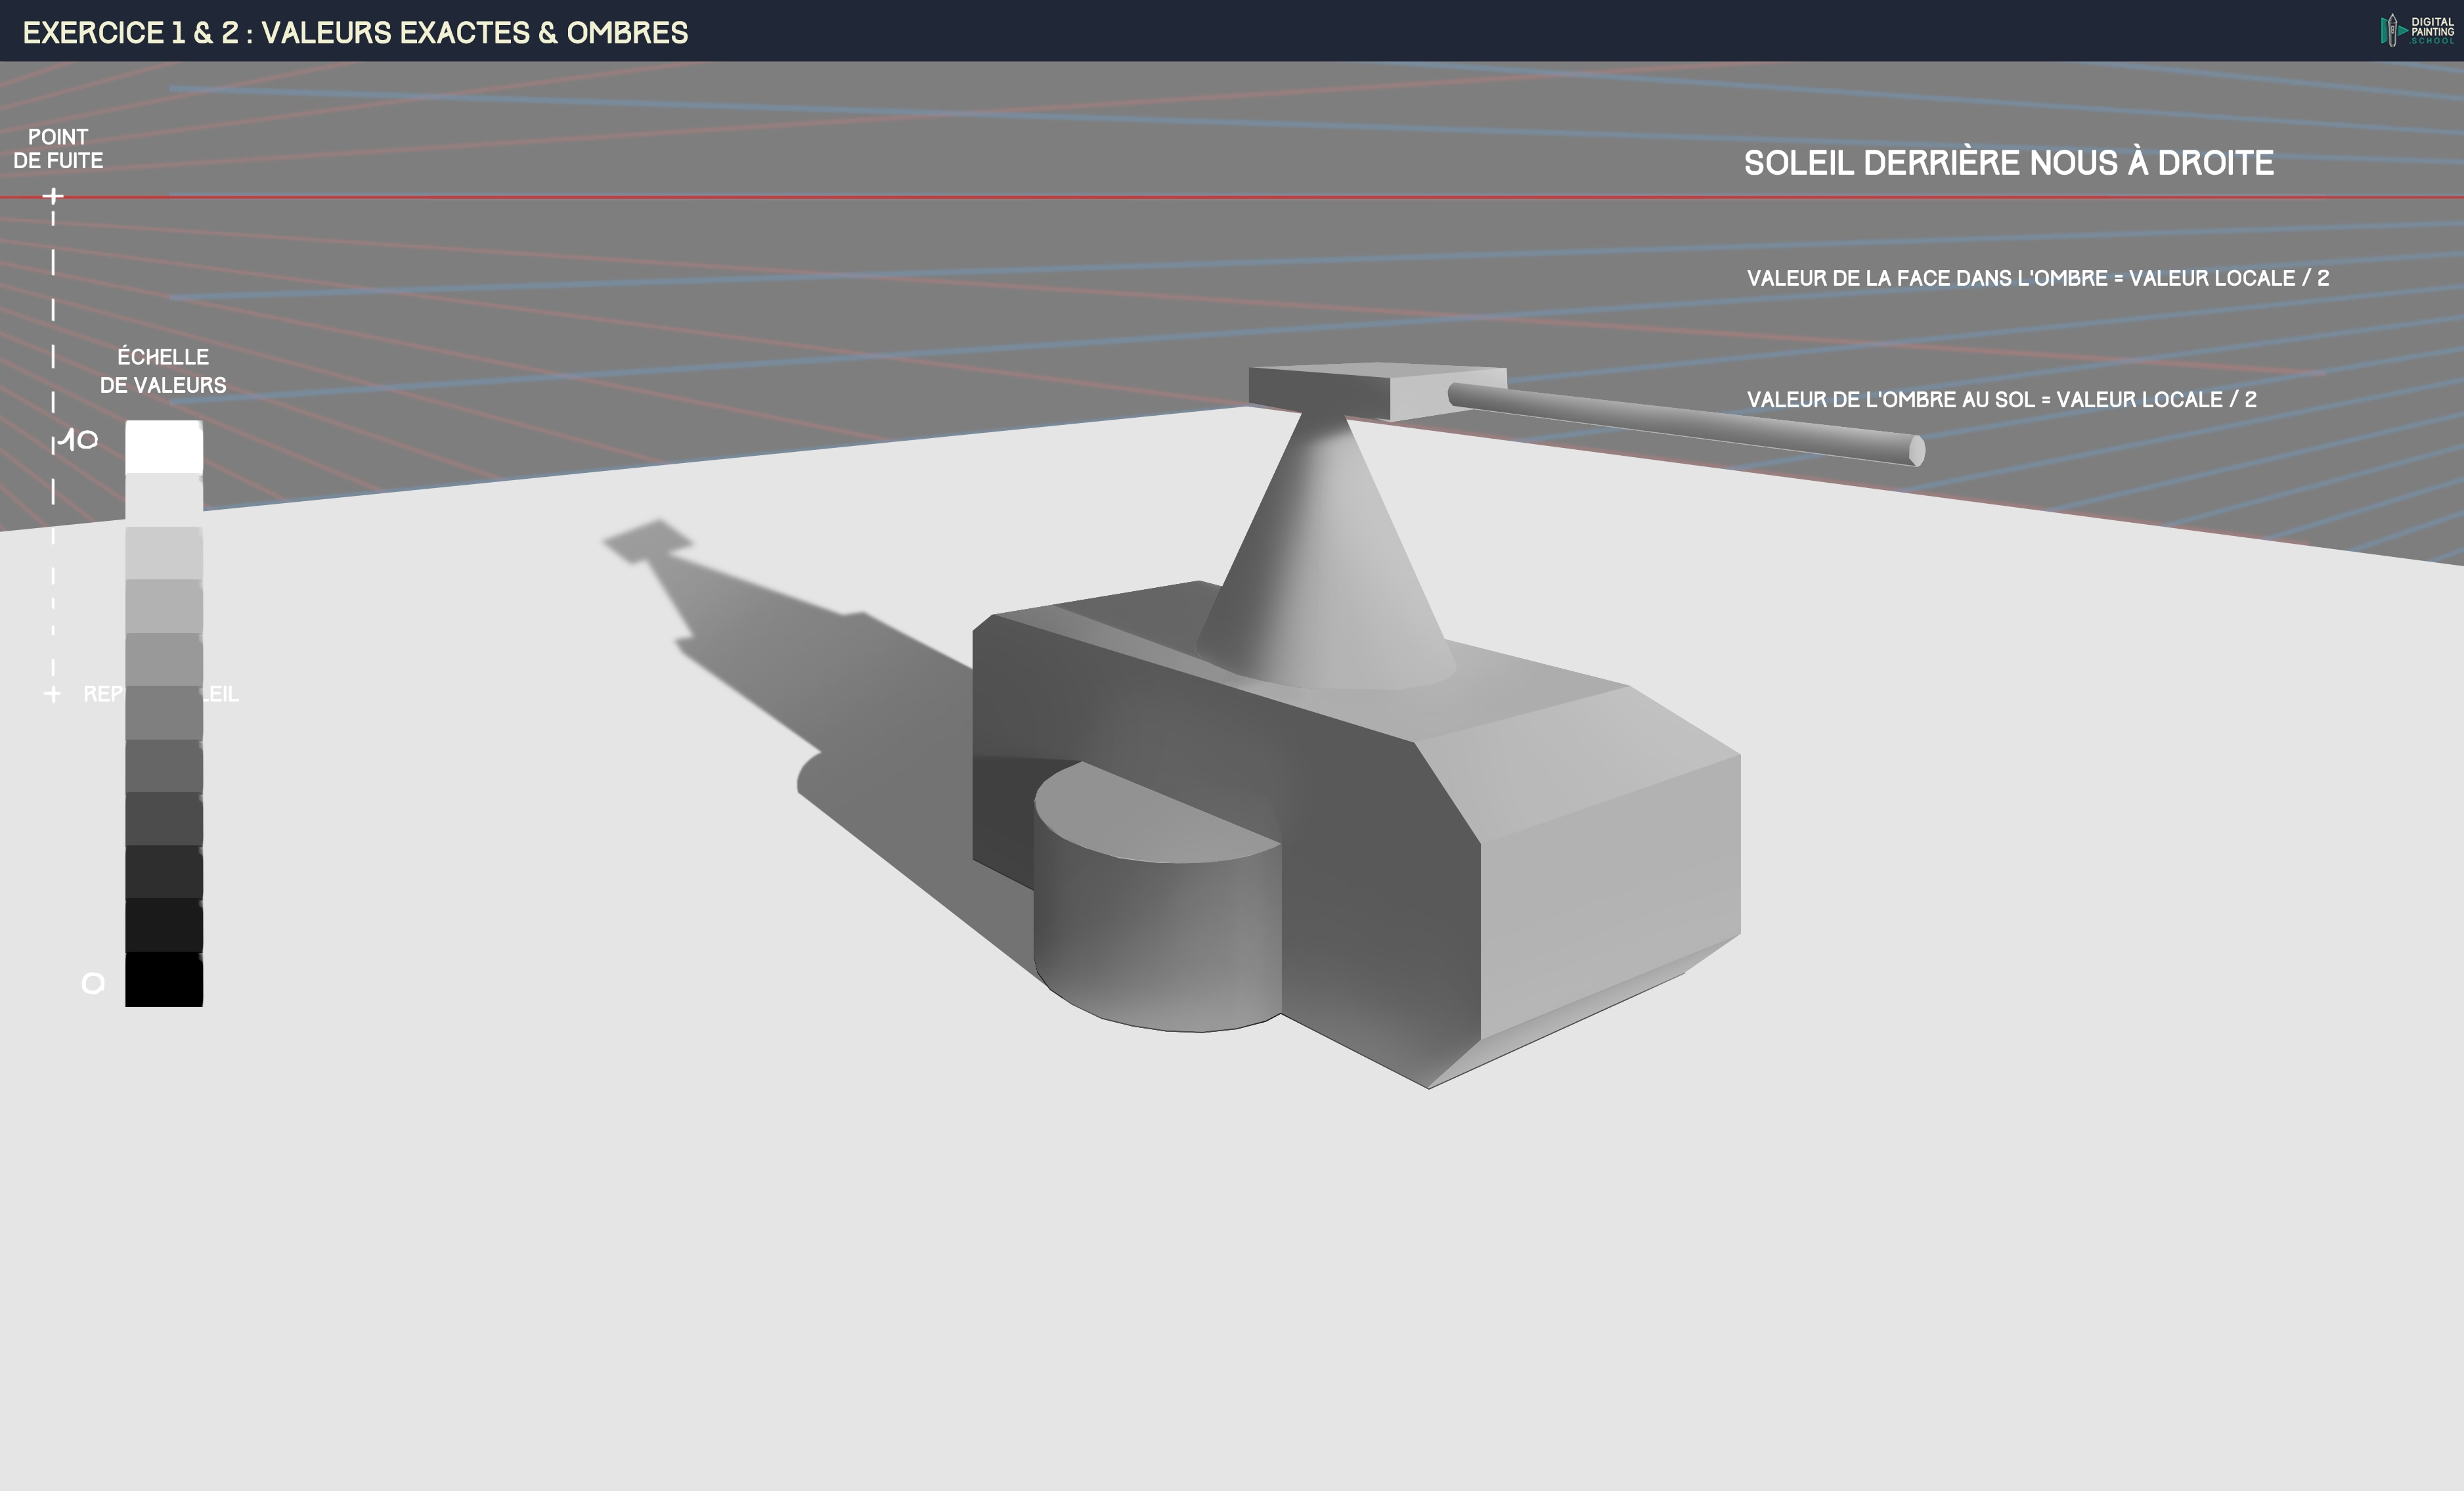Click the round end cap of the cannon barrel
2464x1491 pixels.
pyautogui.click(x=1916, y=451)
